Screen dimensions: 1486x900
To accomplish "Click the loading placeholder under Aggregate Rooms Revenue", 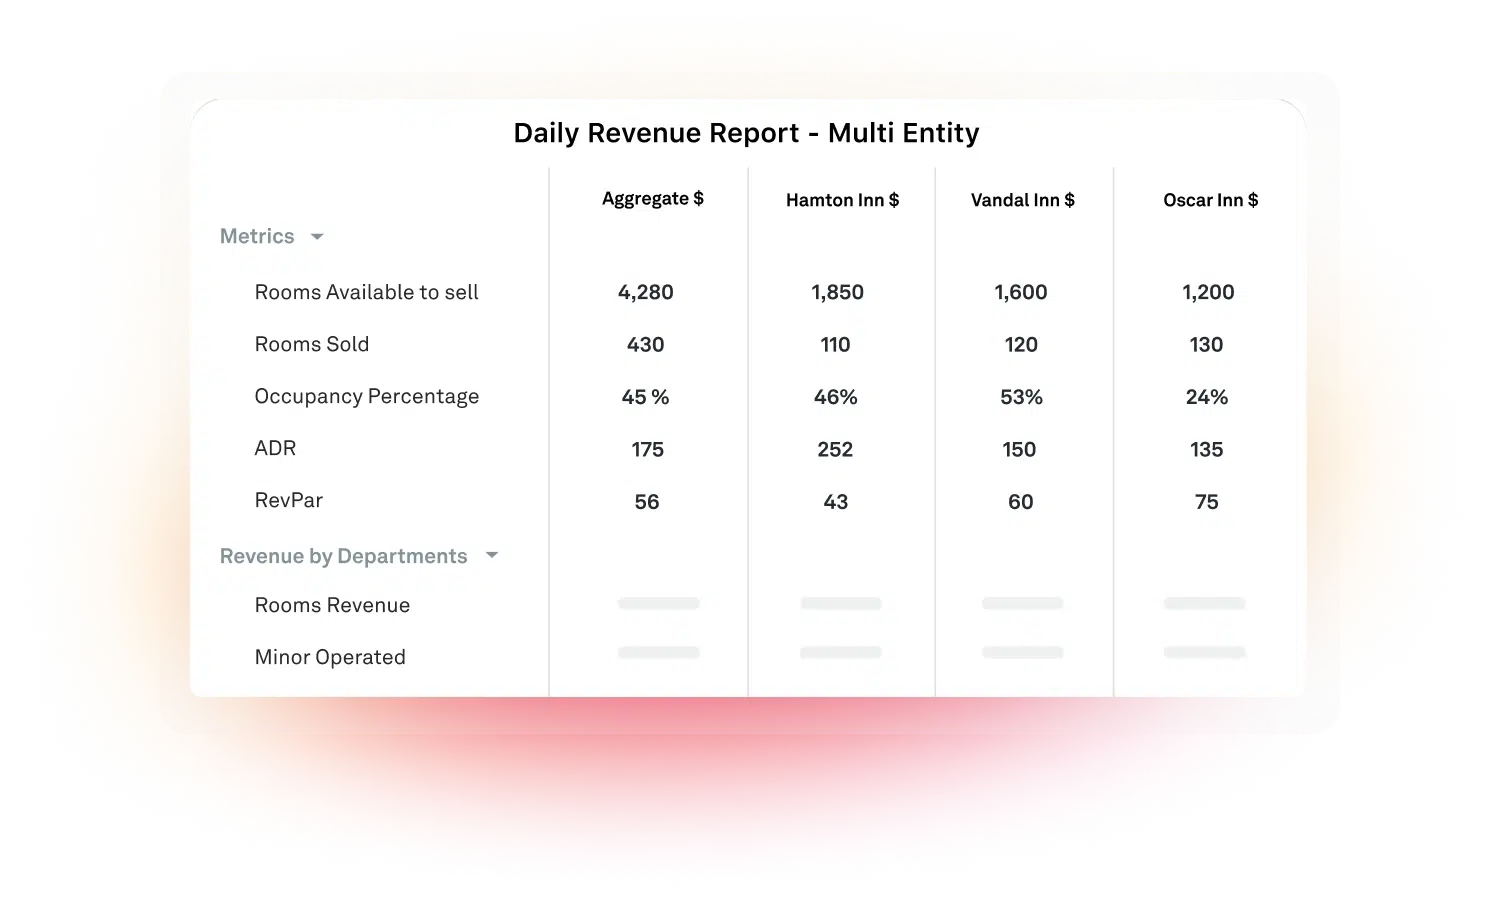I will (658, 603).
